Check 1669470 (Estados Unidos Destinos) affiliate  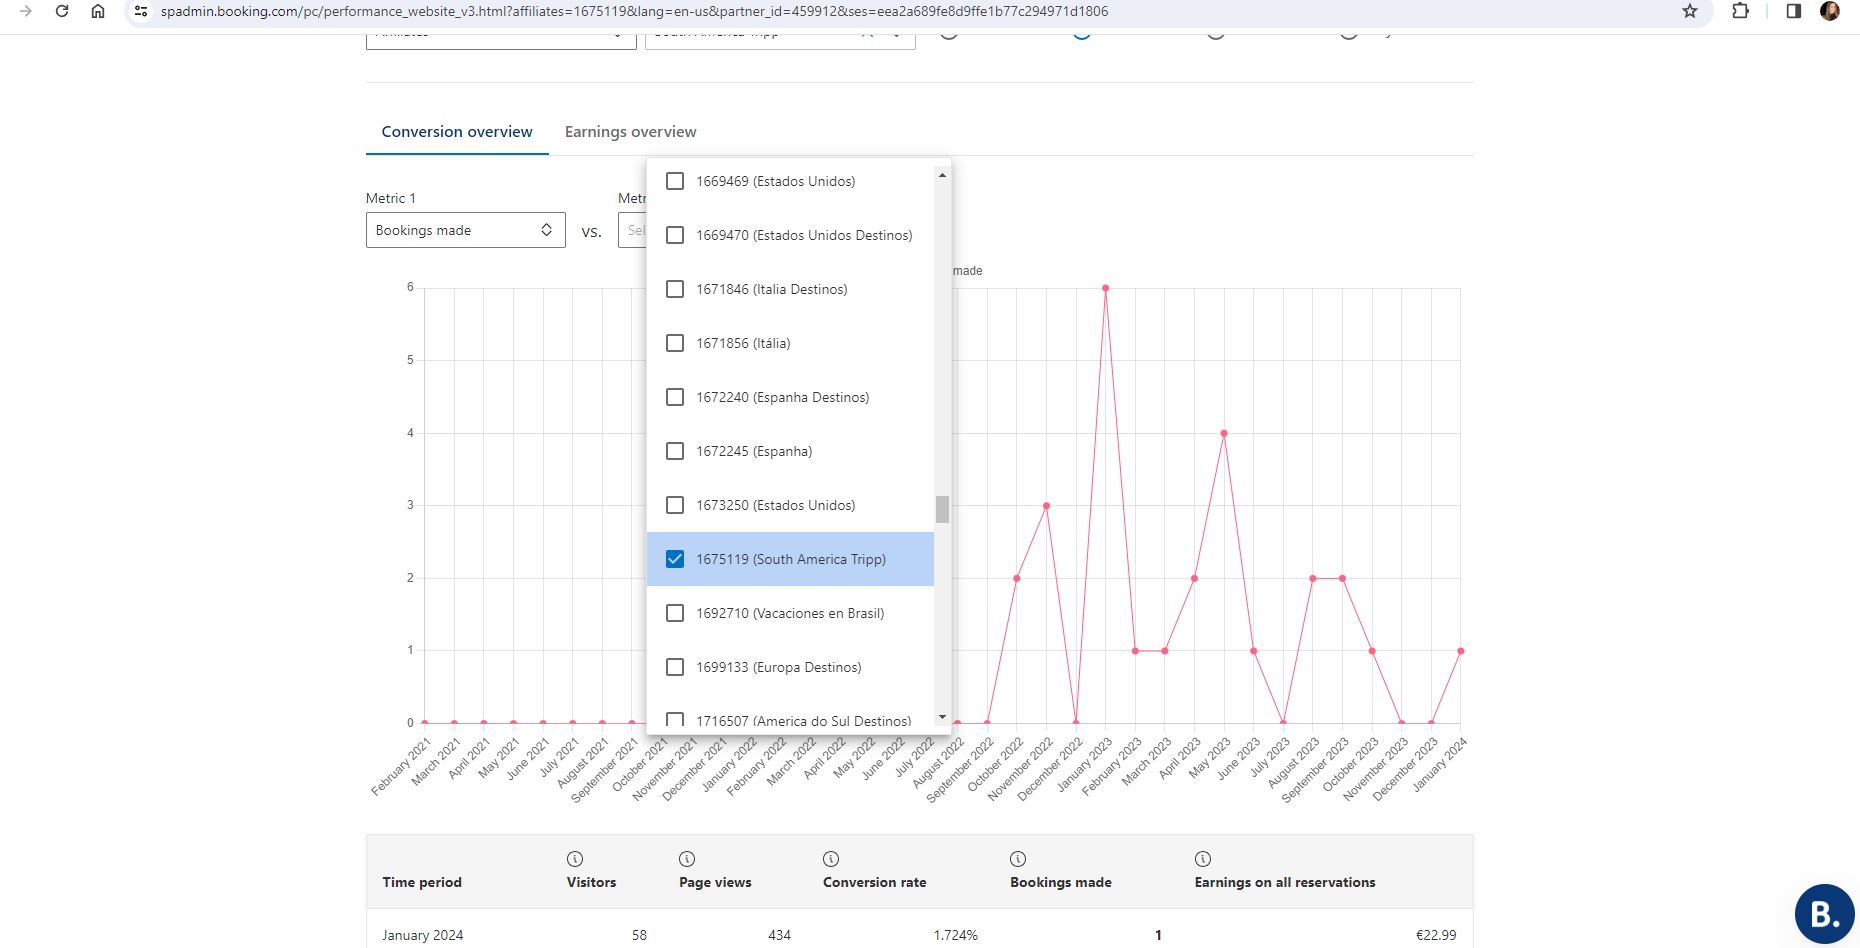pos(675,235)
